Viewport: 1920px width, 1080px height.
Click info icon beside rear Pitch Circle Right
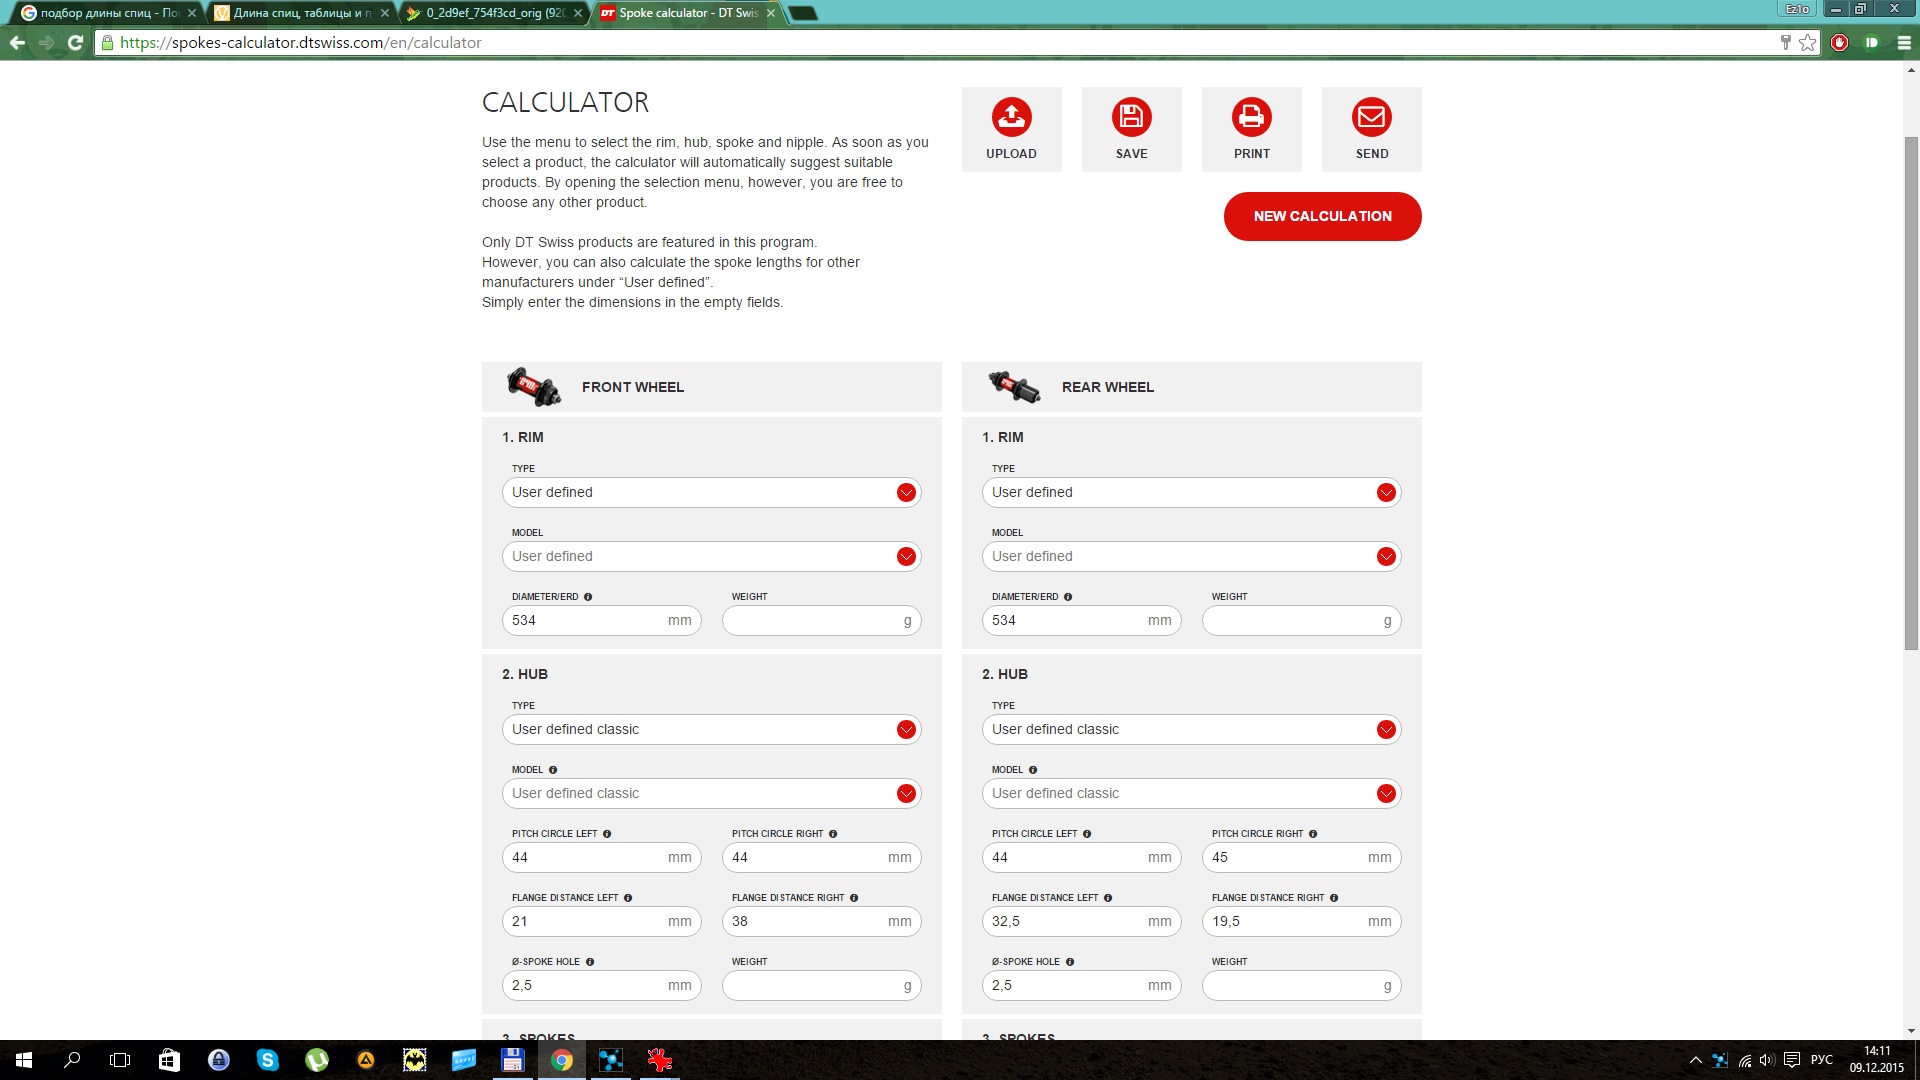pos(1313,834)
